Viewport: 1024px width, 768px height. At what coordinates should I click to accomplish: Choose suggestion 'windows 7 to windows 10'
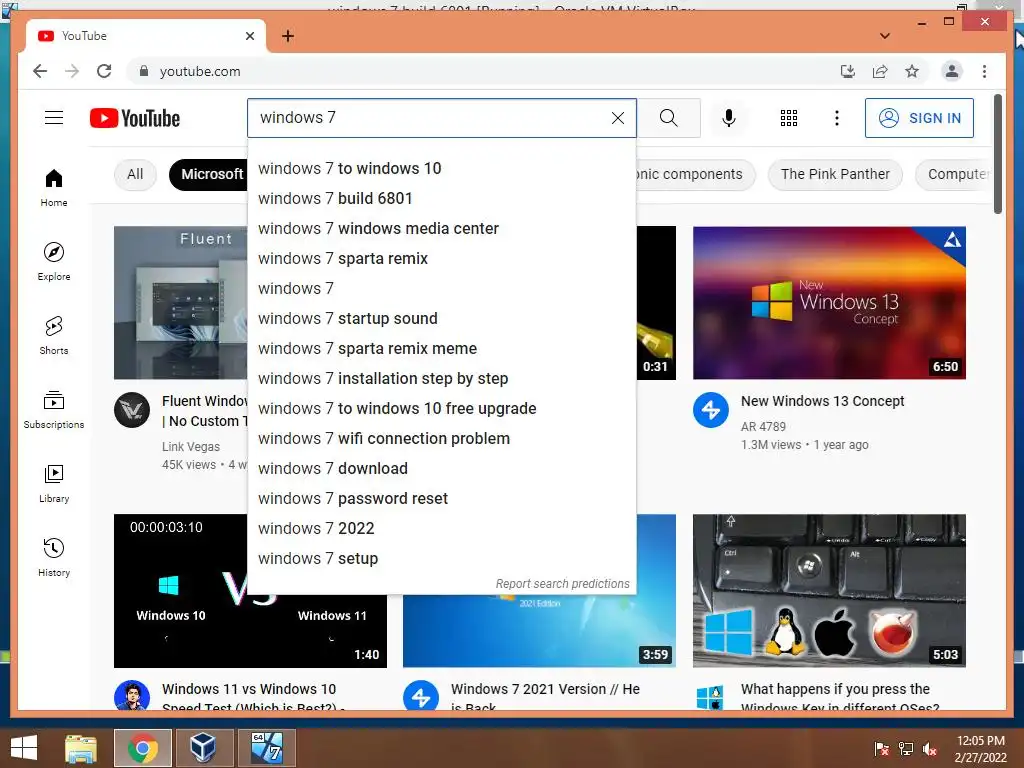click(x=441, y=168)
